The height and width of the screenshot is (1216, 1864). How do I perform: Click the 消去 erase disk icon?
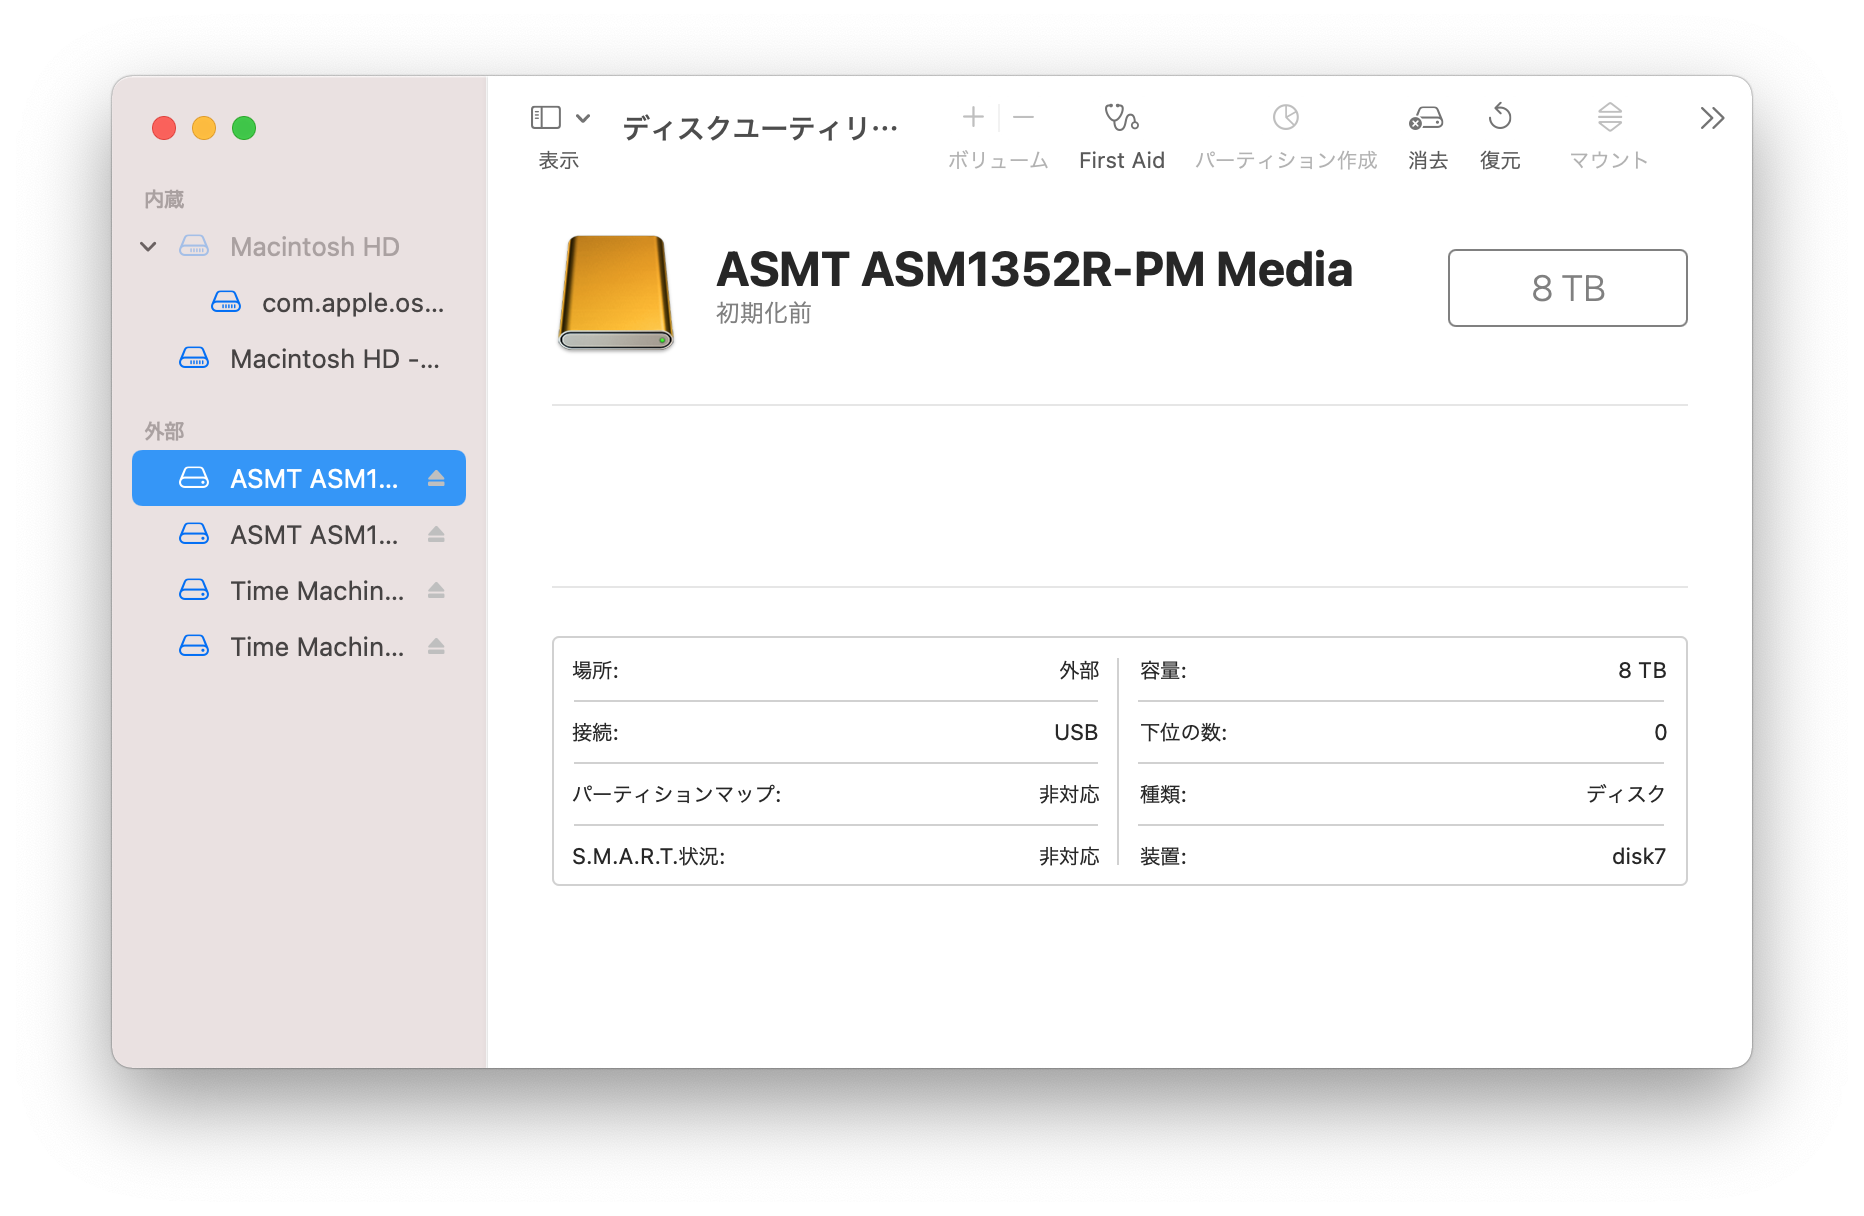tap(1427, 118)
